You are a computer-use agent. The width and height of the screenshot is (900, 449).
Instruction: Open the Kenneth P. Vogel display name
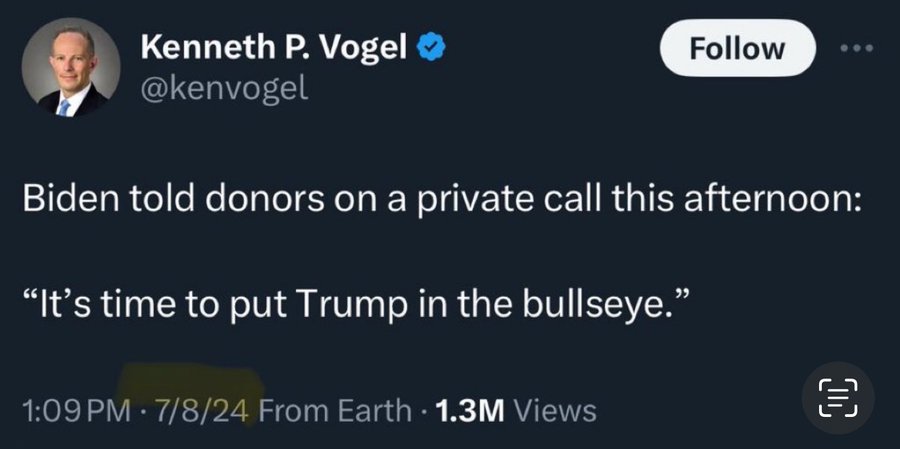tap(273, 47)
